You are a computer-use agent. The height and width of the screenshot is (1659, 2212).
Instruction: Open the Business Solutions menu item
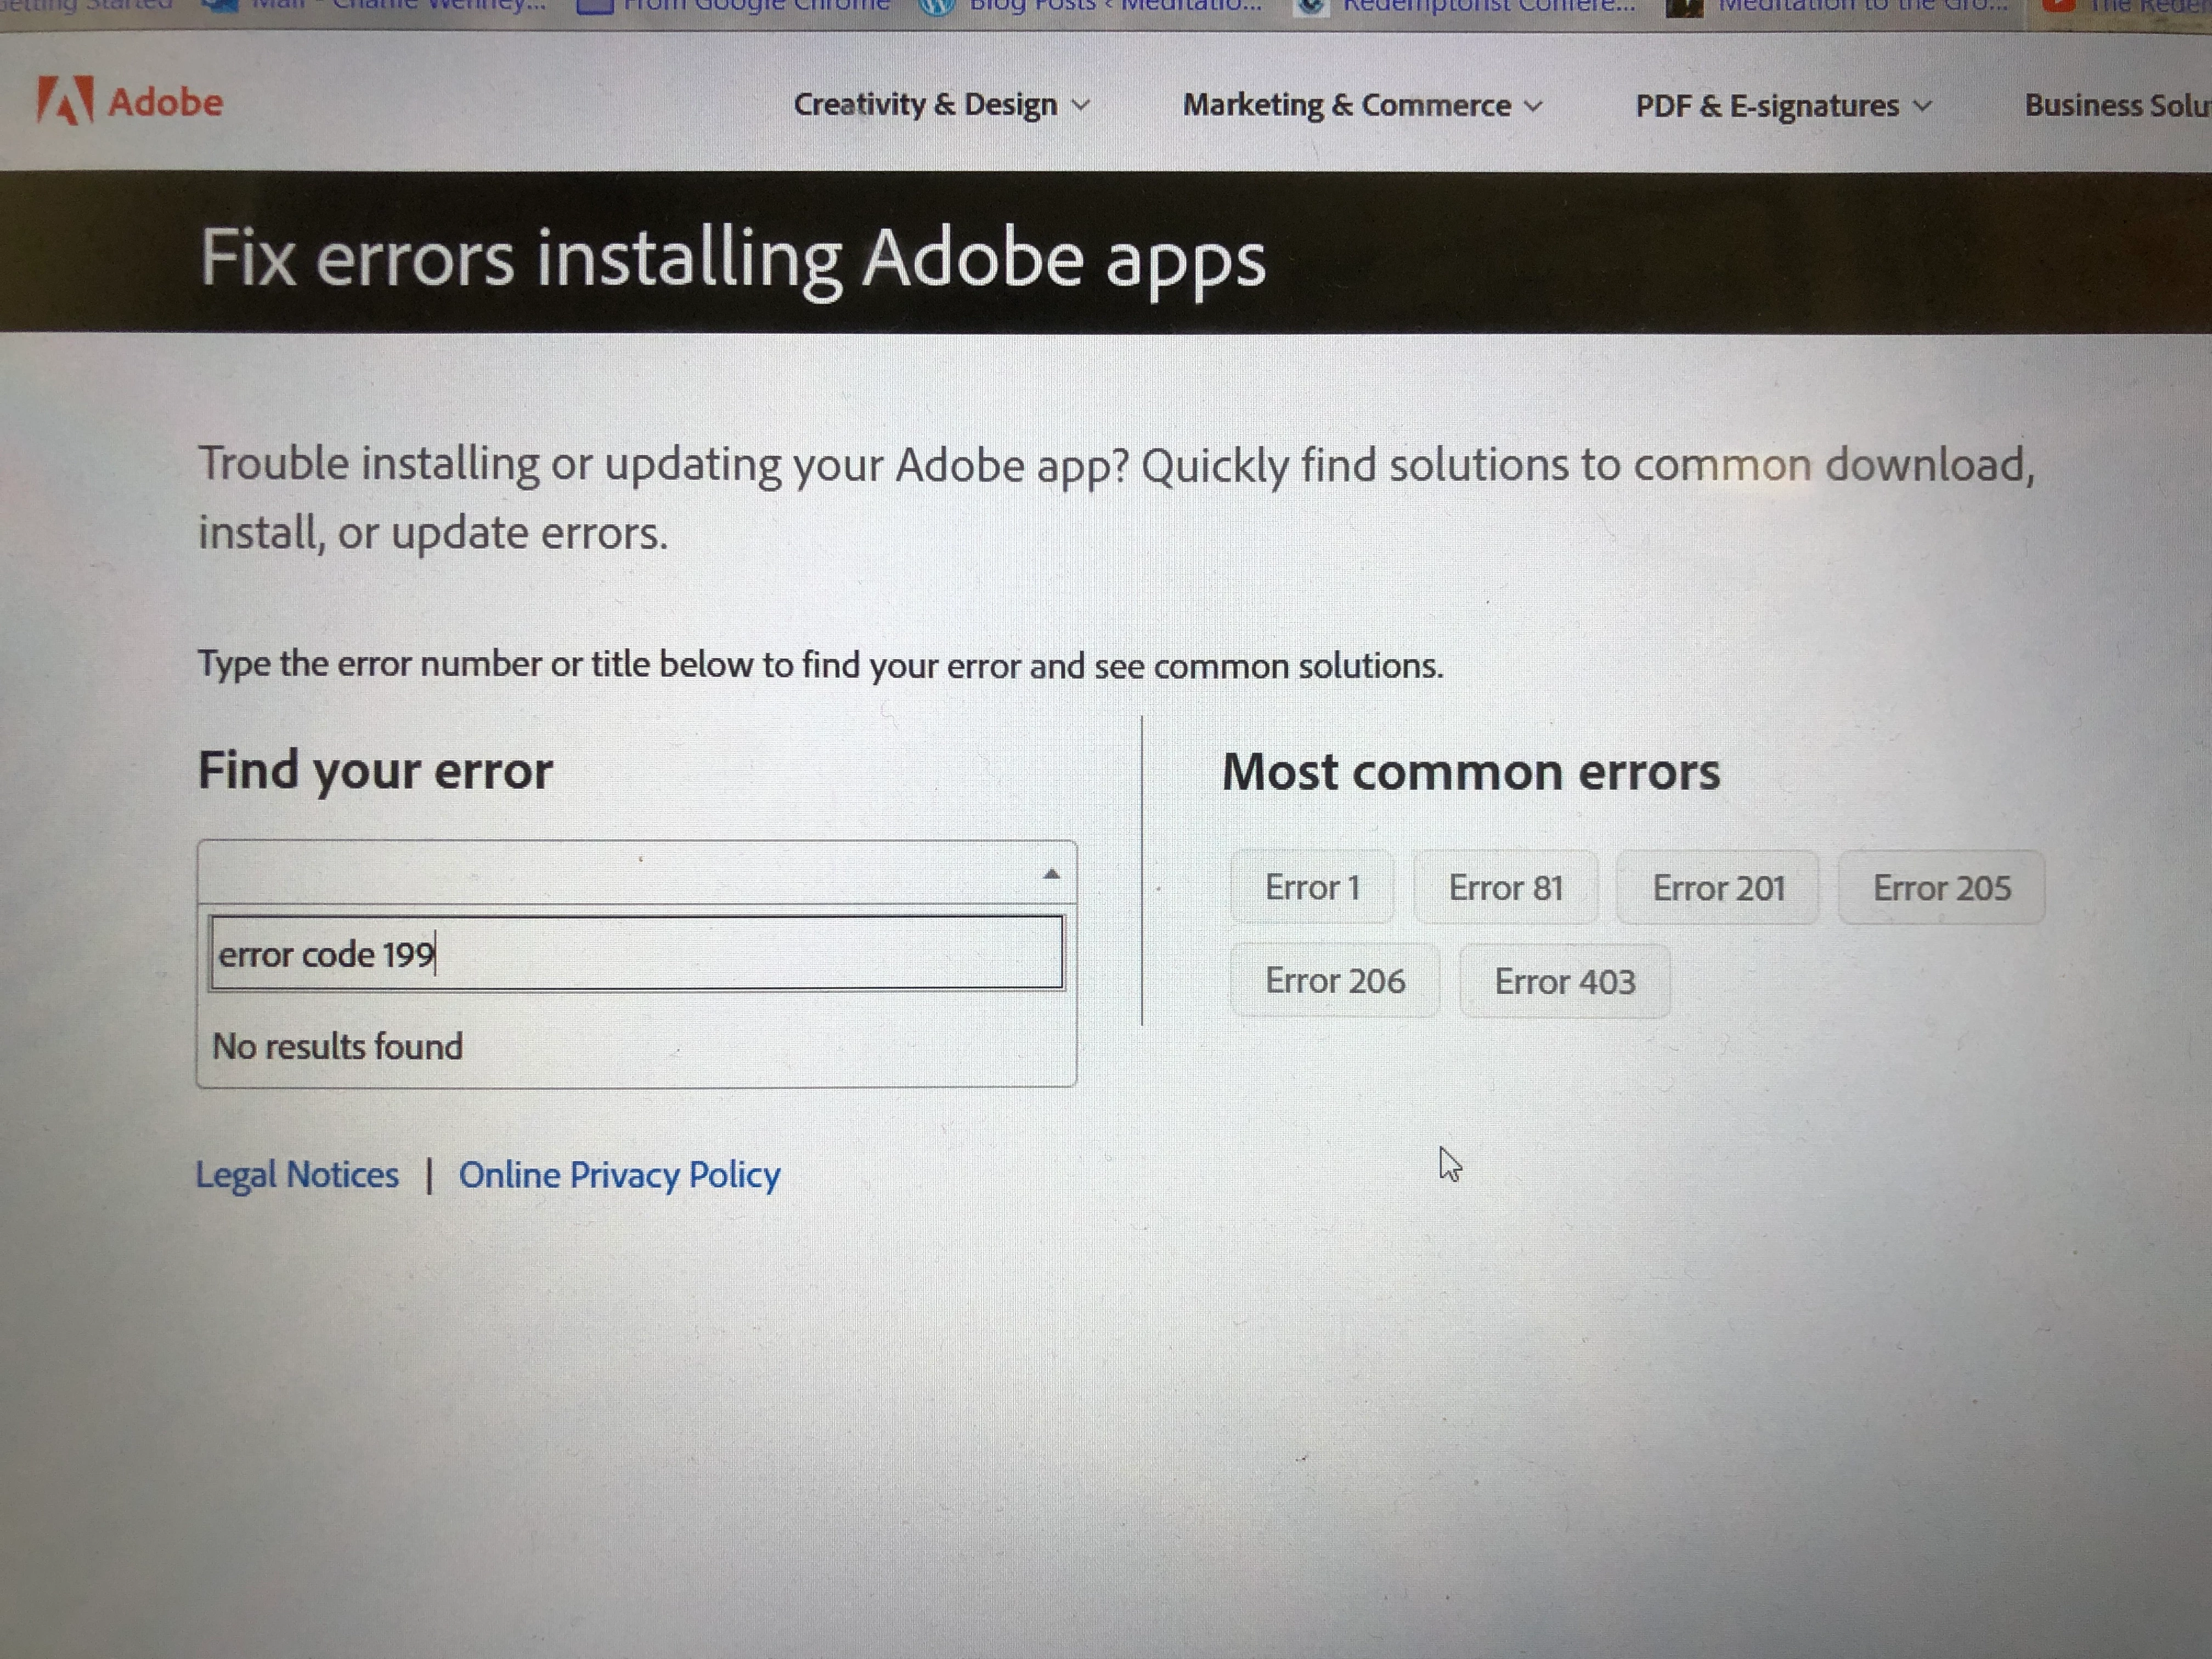2115,106
